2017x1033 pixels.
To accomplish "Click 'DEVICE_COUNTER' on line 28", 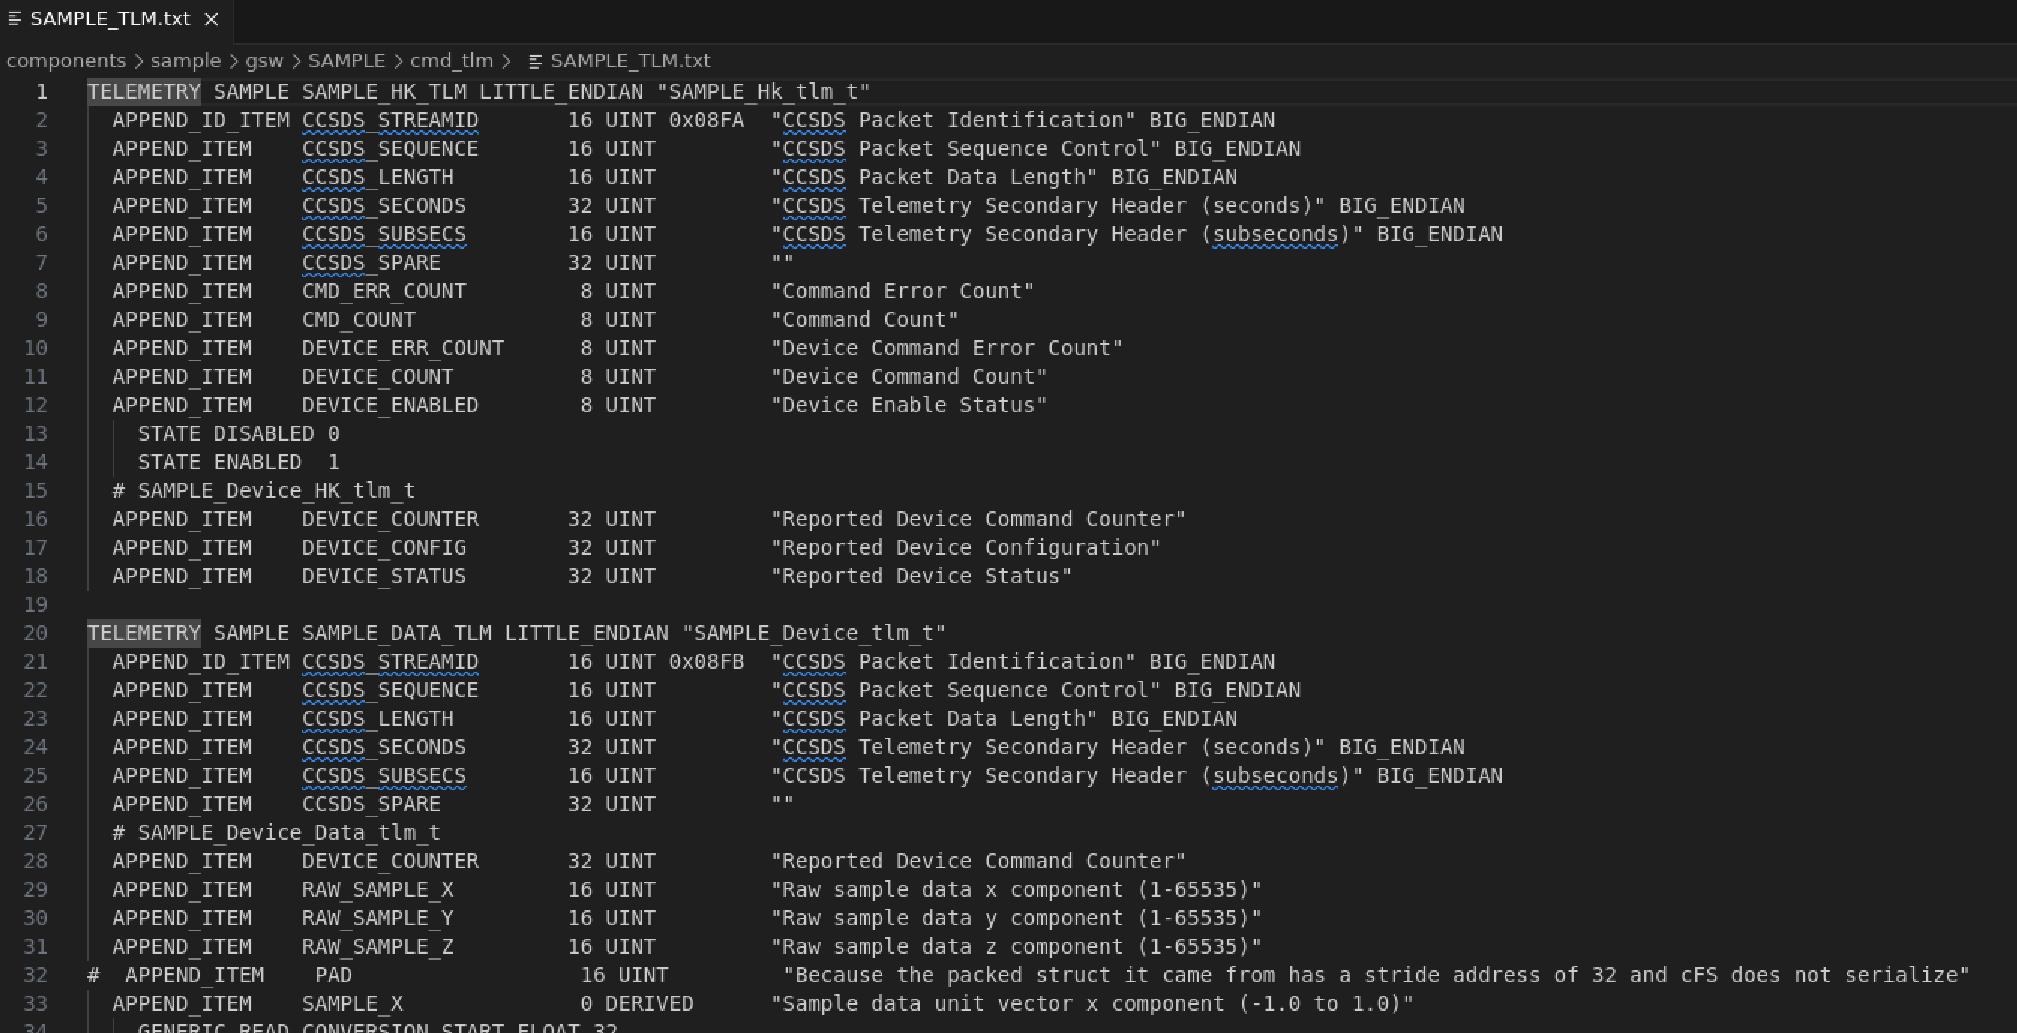I will coord(390,861).
